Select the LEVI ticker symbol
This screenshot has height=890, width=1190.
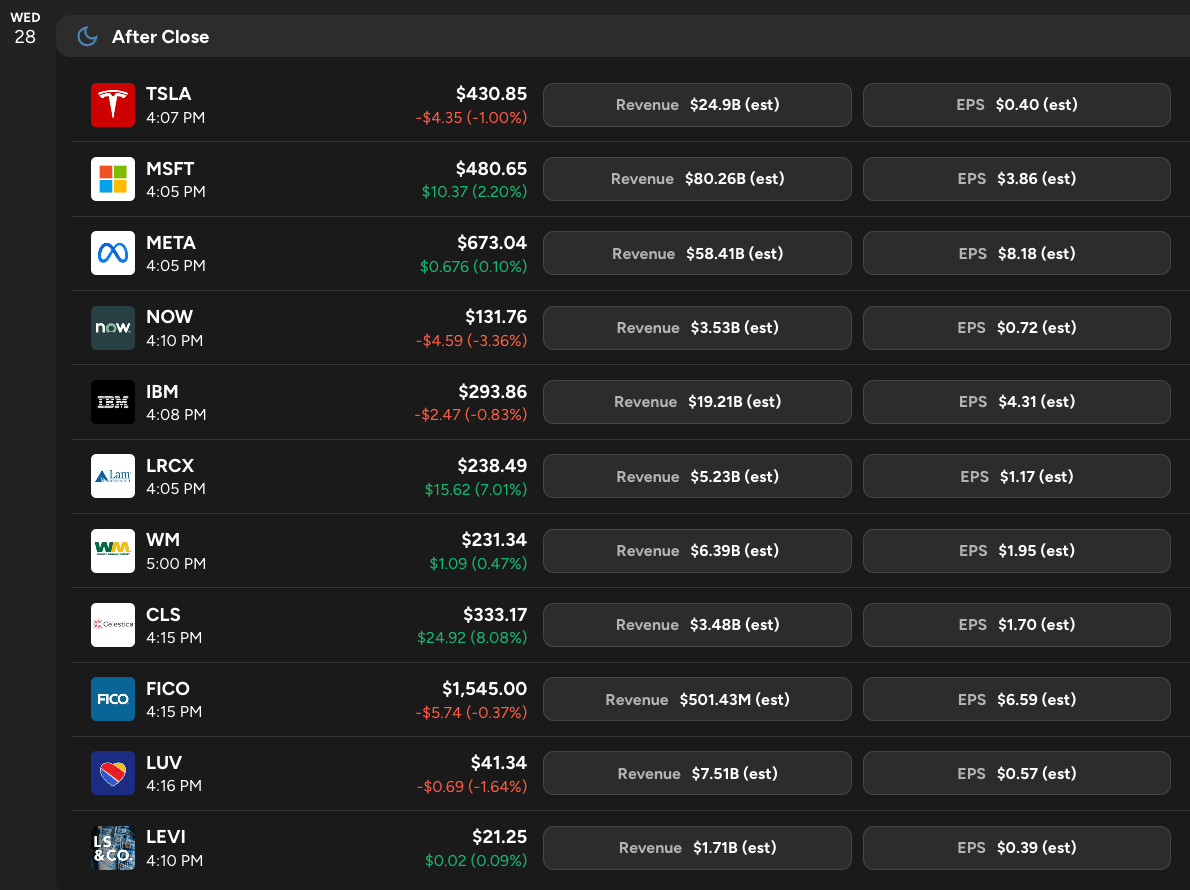click(166, 837)
